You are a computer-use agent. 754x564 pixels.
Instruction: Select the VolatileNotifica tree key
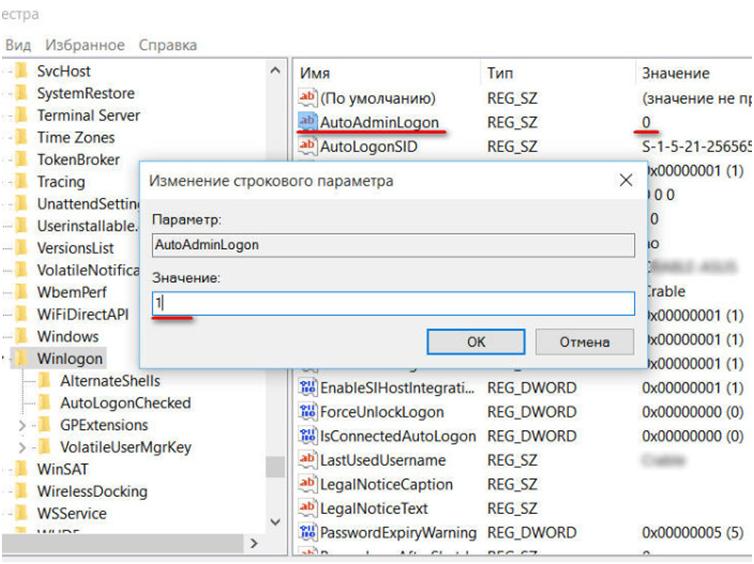(88, 270)
